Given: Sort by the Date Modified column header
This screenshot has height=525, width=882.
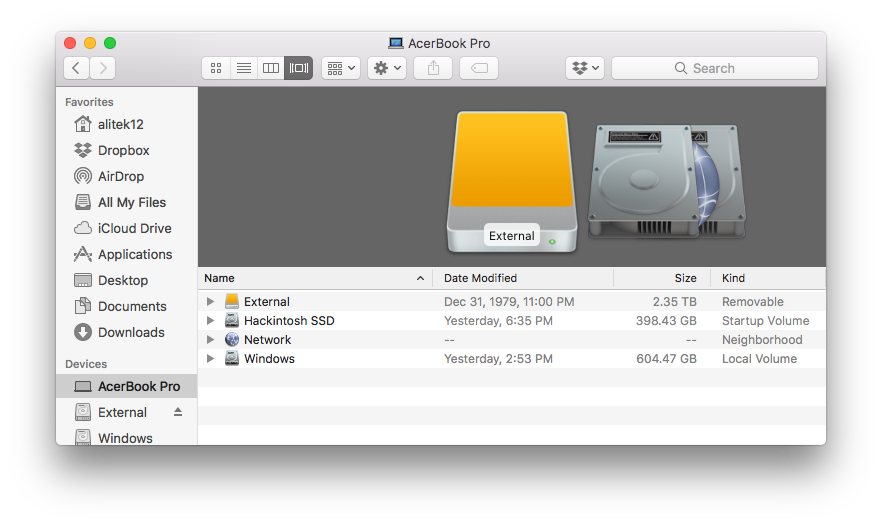Looking at the screenshot, I should (523, 278).
